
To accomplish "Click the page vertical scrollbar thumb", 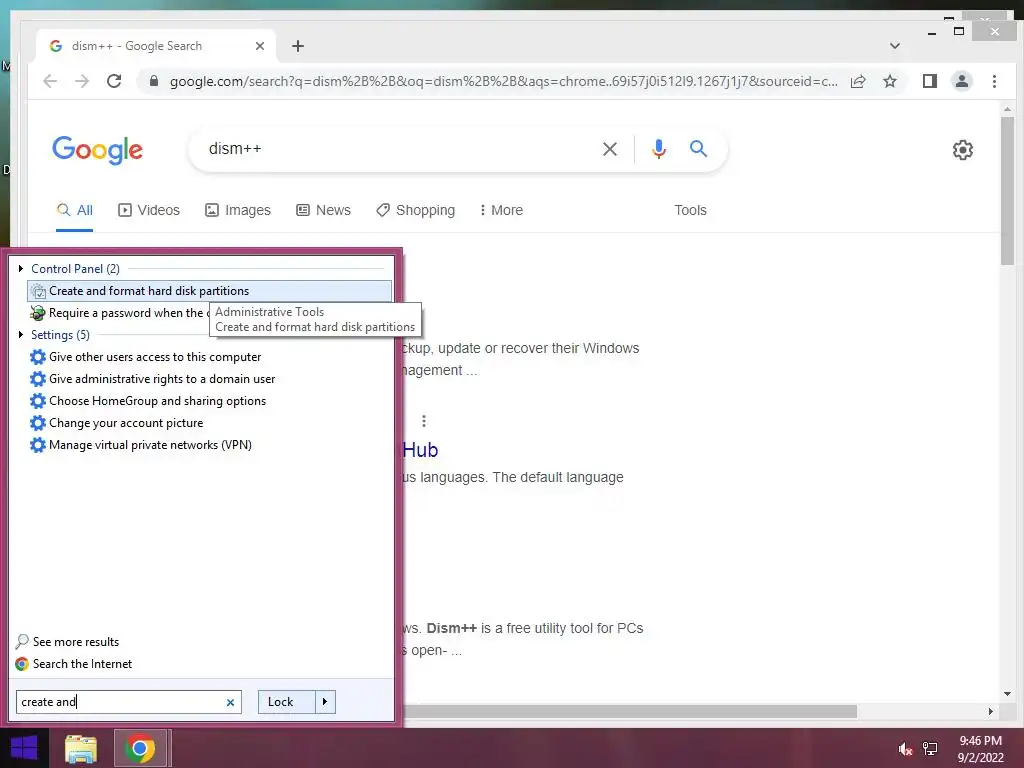I will (x=1007, y=191).
